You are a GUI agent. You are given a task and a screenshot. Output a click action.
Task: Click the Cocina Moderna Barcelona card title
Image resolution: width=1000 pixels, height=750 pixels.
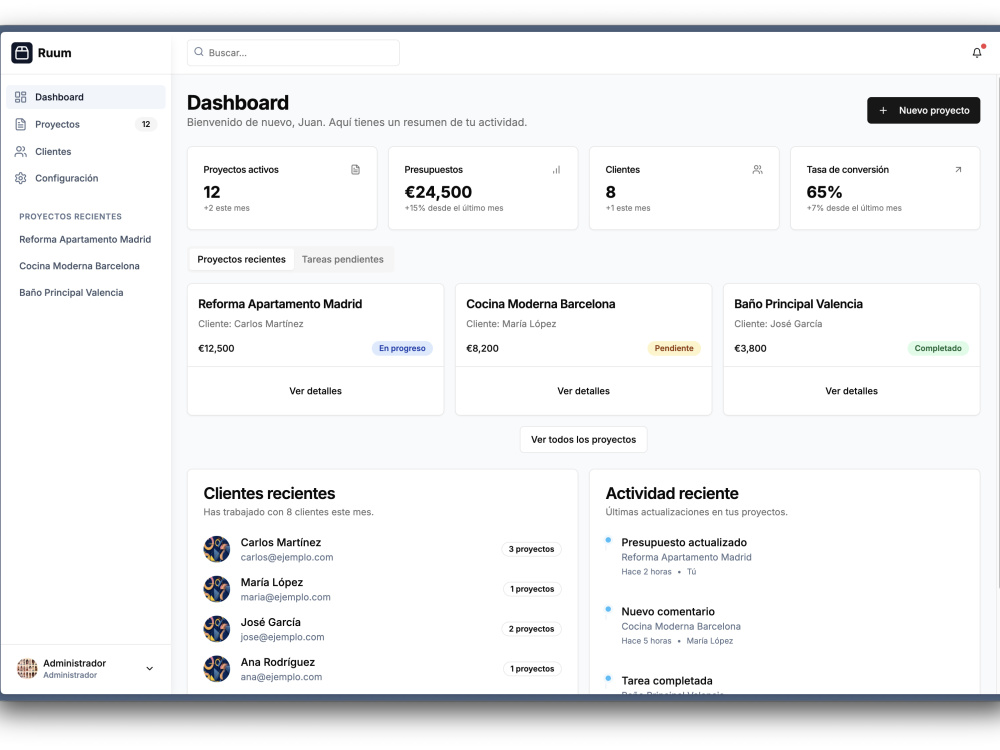541,304
